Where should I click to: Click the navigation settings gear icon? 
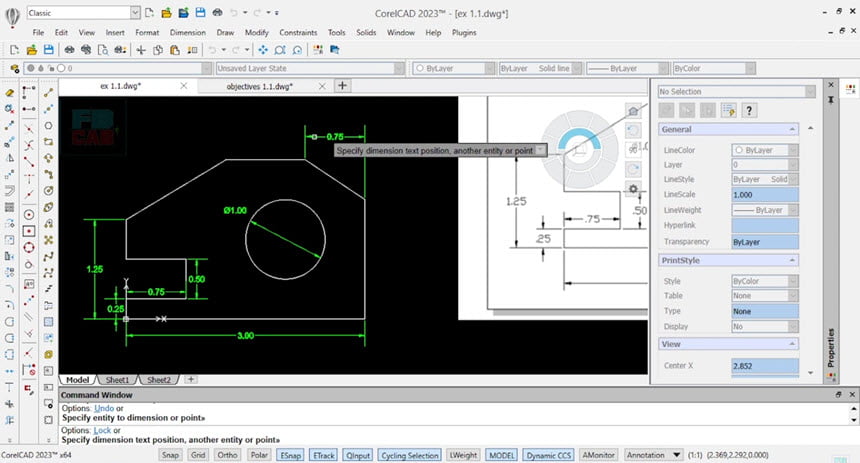tap(633, 189)
